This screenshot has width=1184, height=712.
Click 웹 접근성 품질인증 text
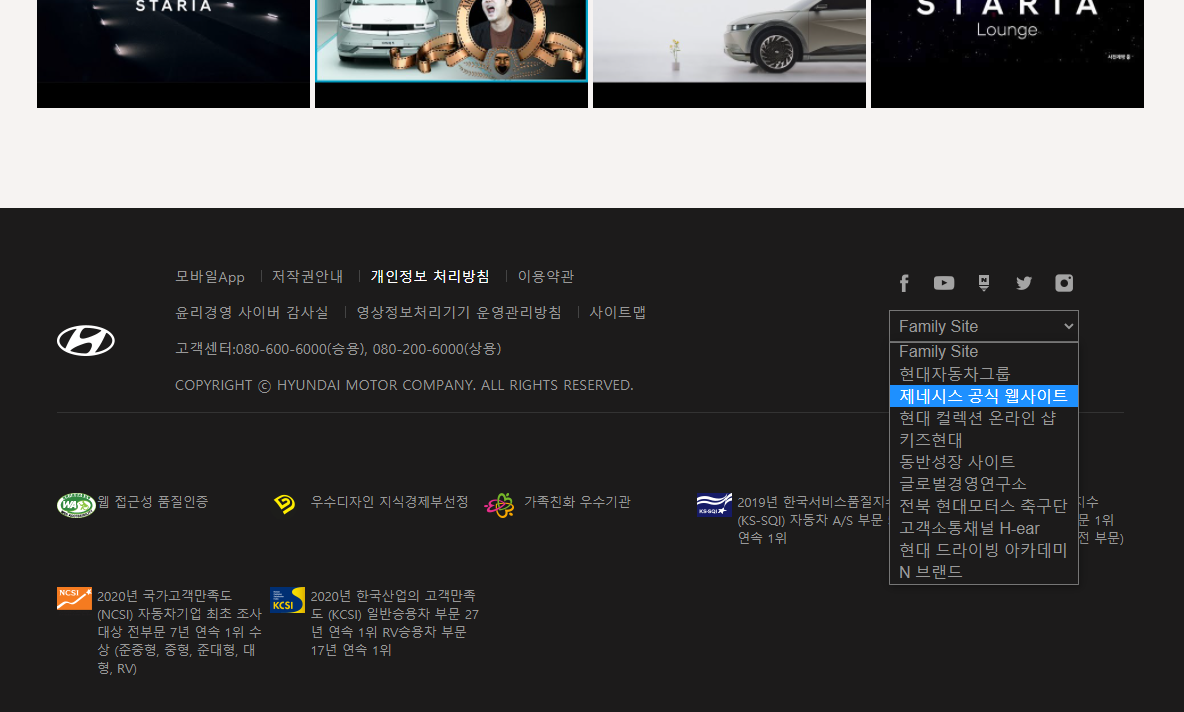153,502
